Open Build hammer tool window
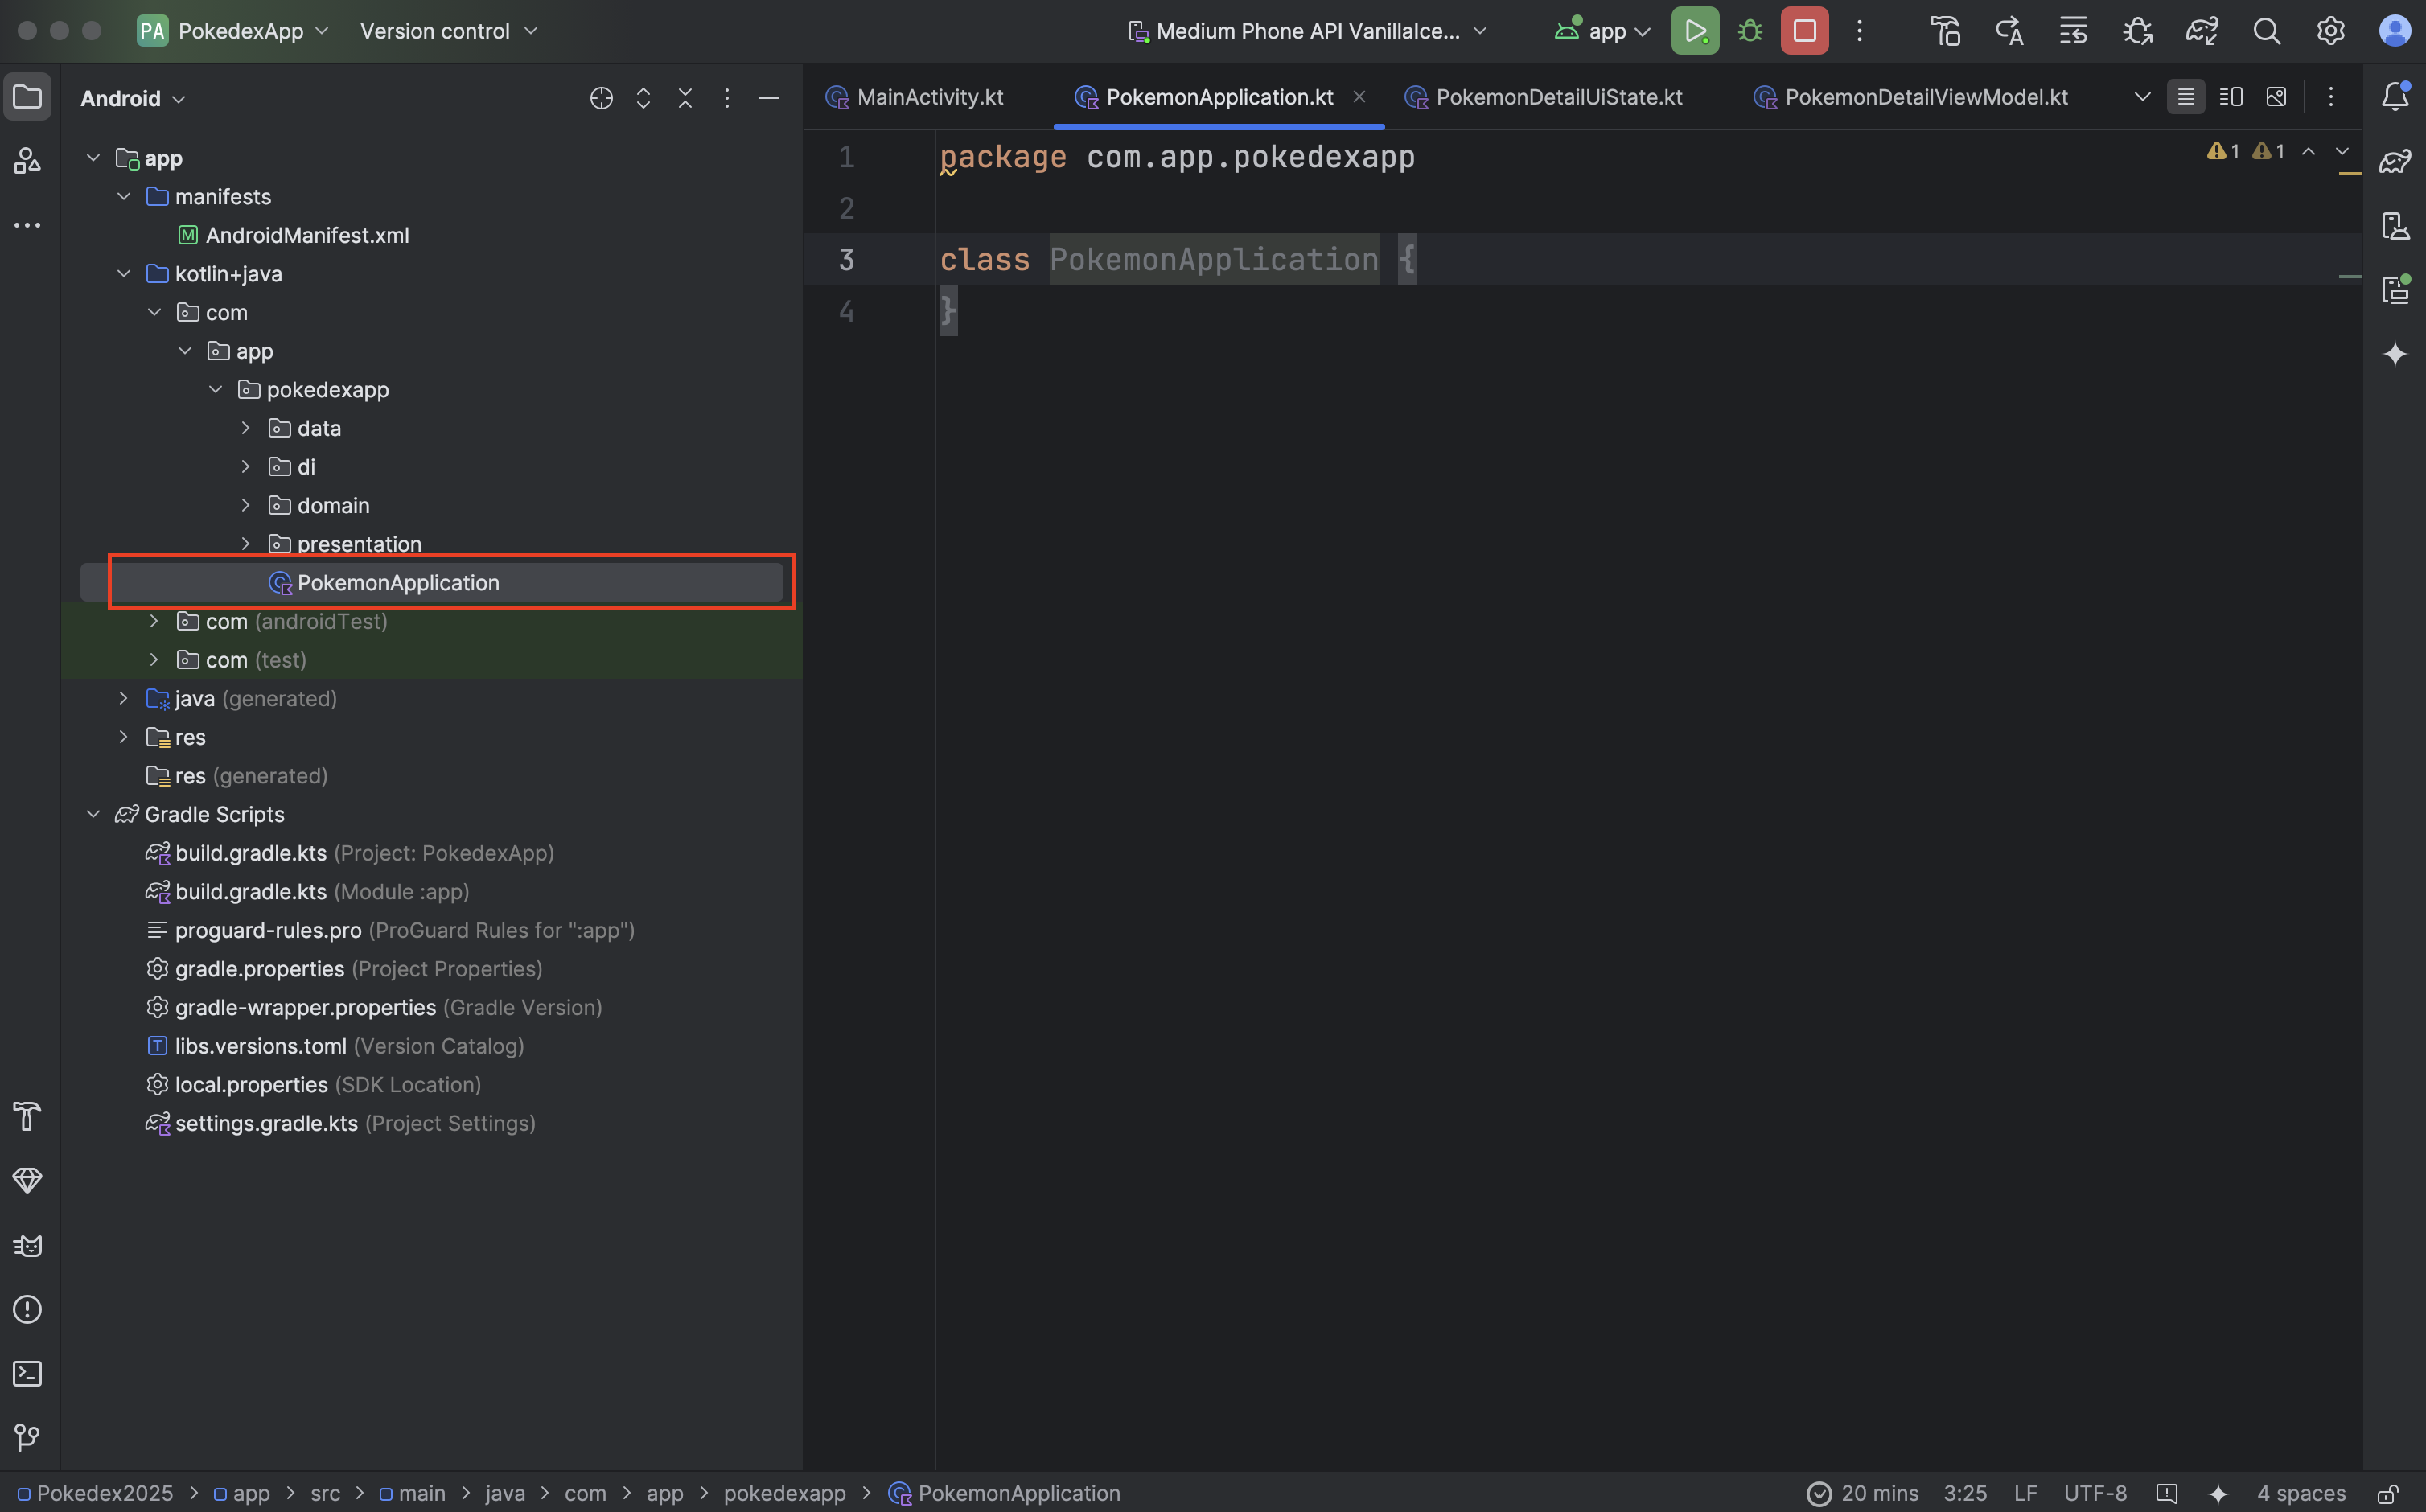The height and width of the screenshot is (1512, 2426). pyautogui.click(x=27, y=1115)
